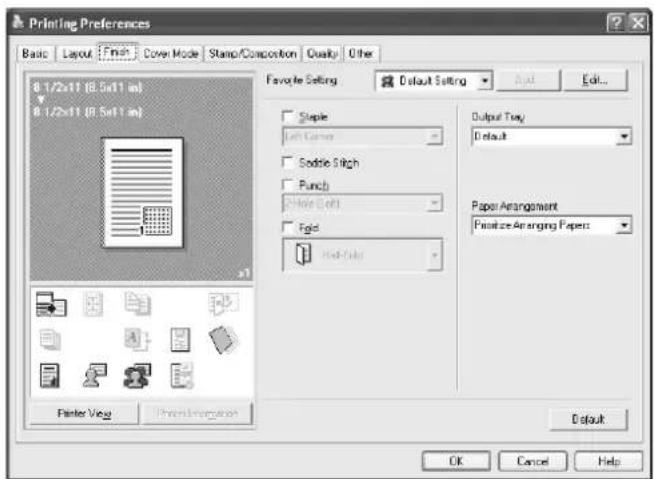Viewport: 654px width, 479px height.
Task: Click the Printer Information button
Action: [x=197, y=413]
